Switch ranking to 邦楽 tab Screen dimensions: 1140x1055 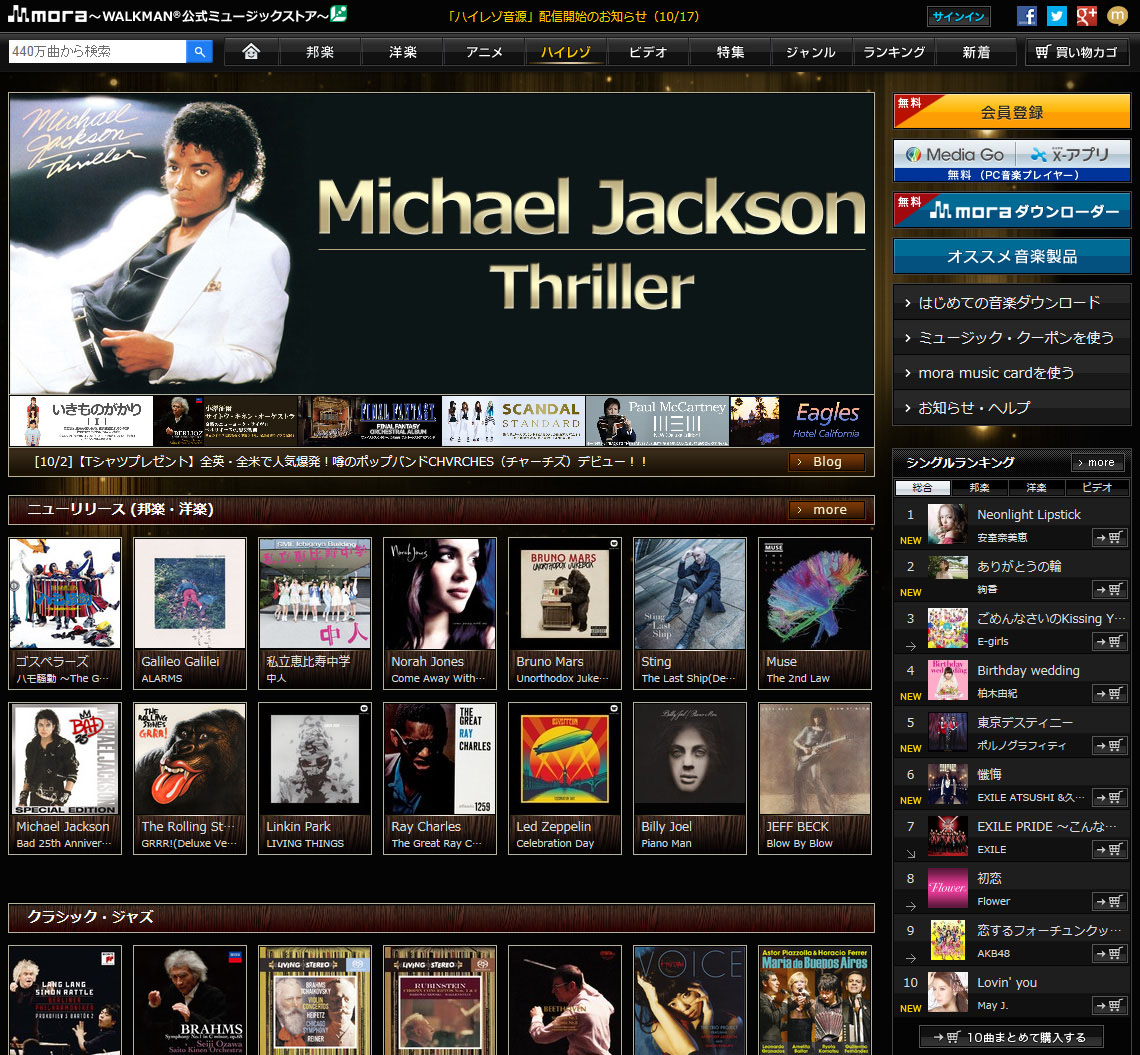pos(979,487)
